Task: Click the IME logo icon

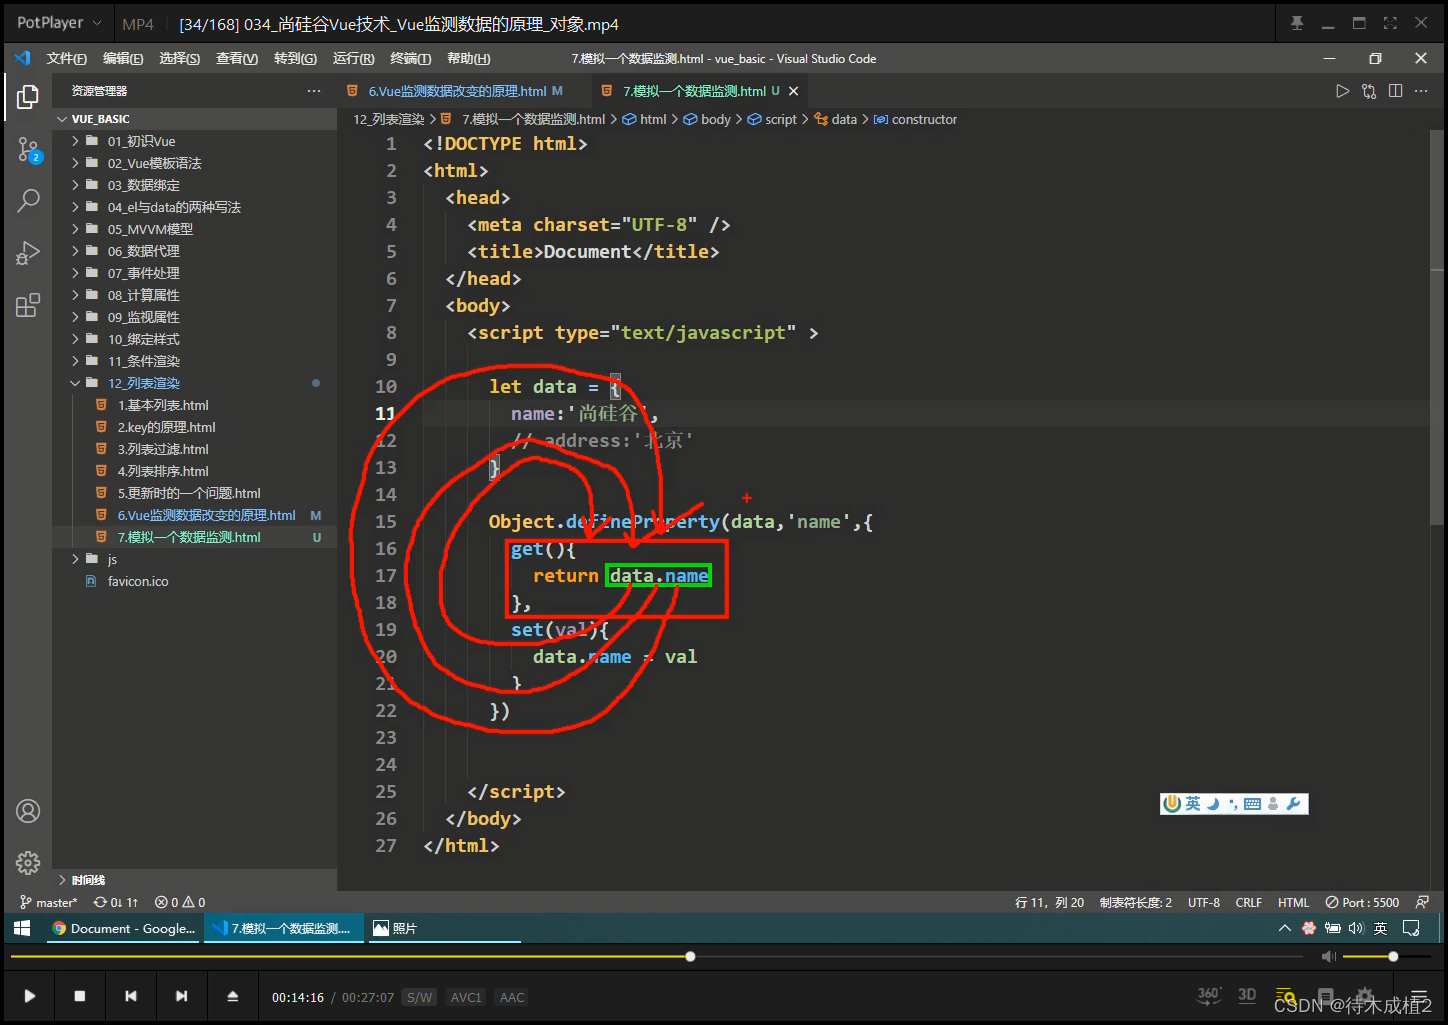Action: point(1172,804)
